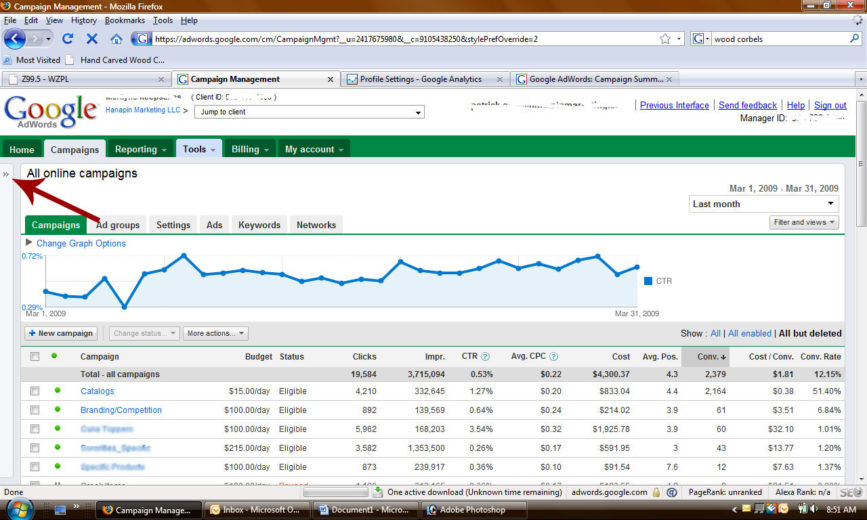The image size is (867, 520).
Task: Click the search magnifier icon in search box
Action: pos(854,39)
